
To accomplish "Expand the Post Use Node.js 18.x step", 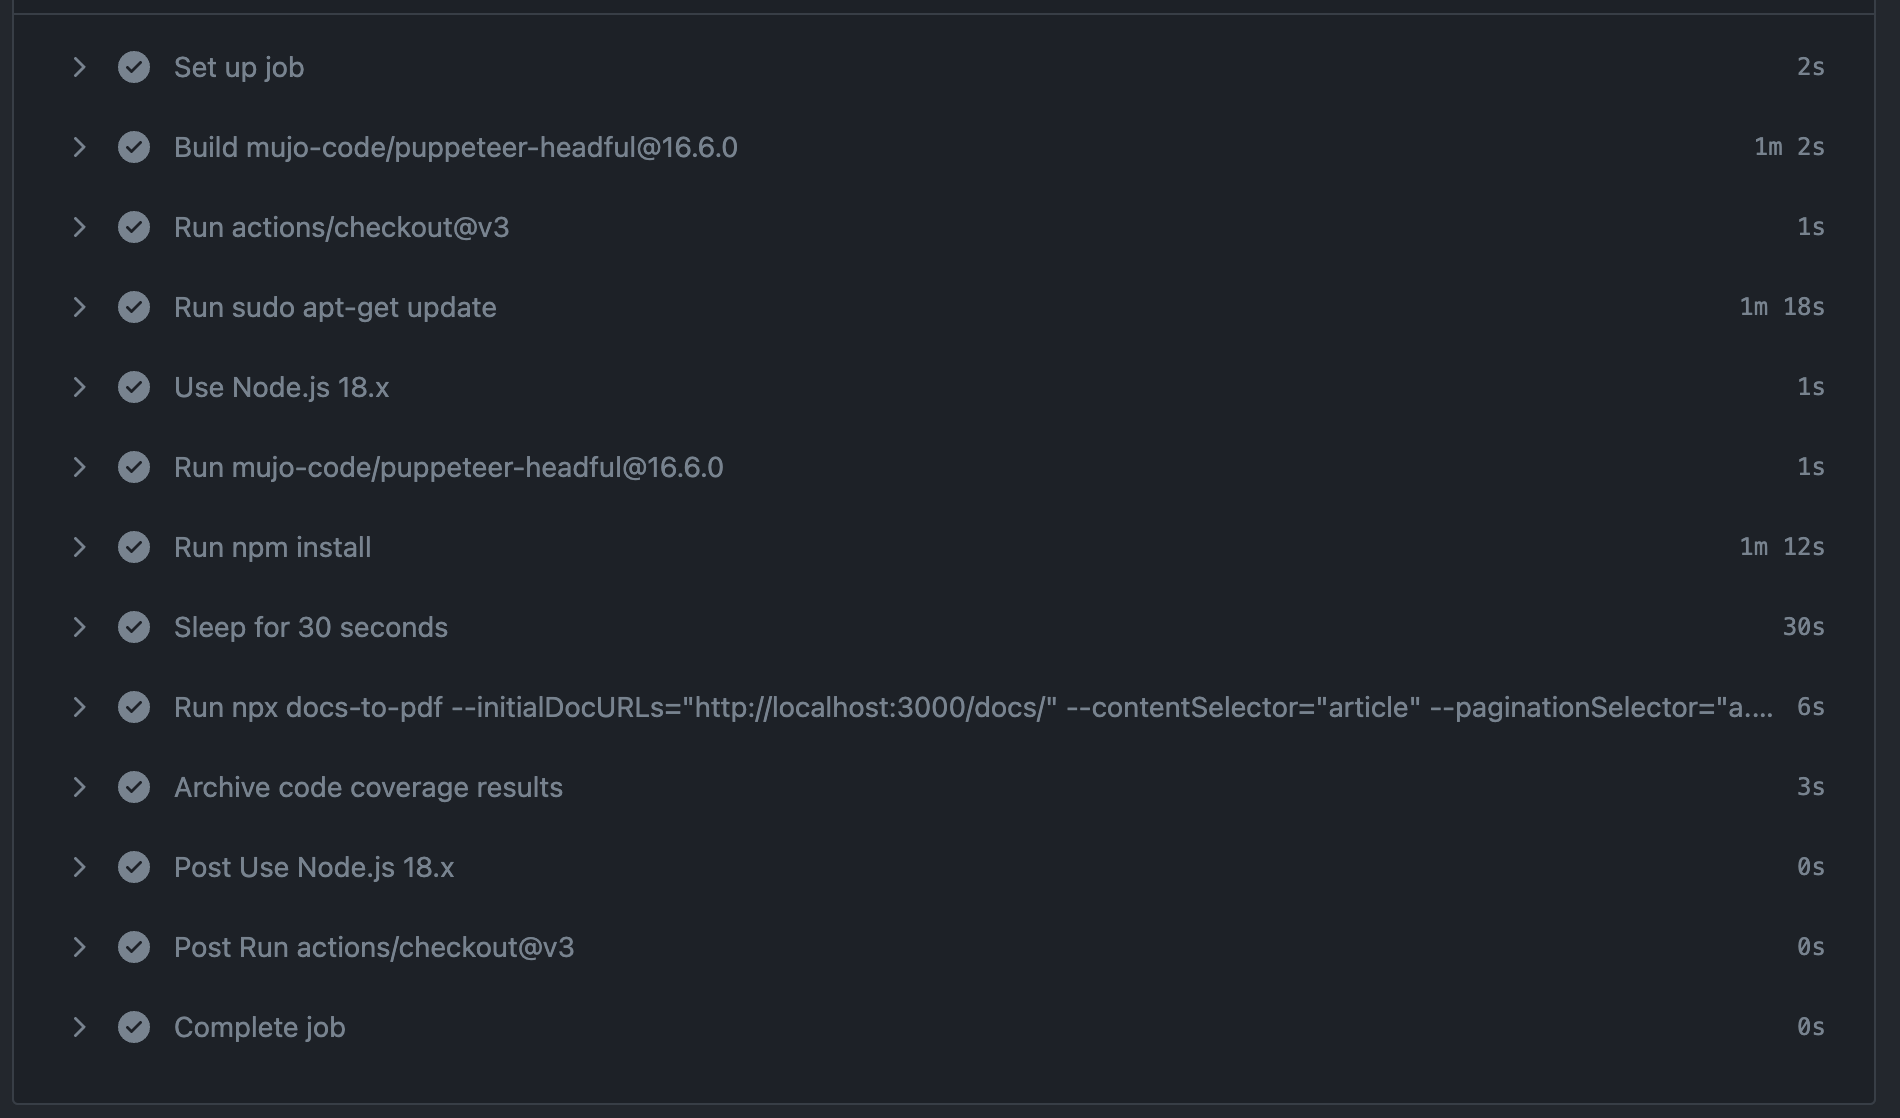I will click(x=80, y=867).
